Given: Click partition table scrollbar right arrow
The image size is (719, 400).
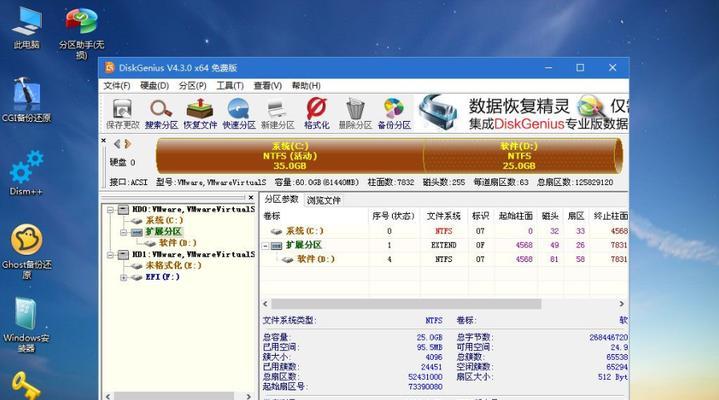Looking at the screenshot, I should point(622,304).
